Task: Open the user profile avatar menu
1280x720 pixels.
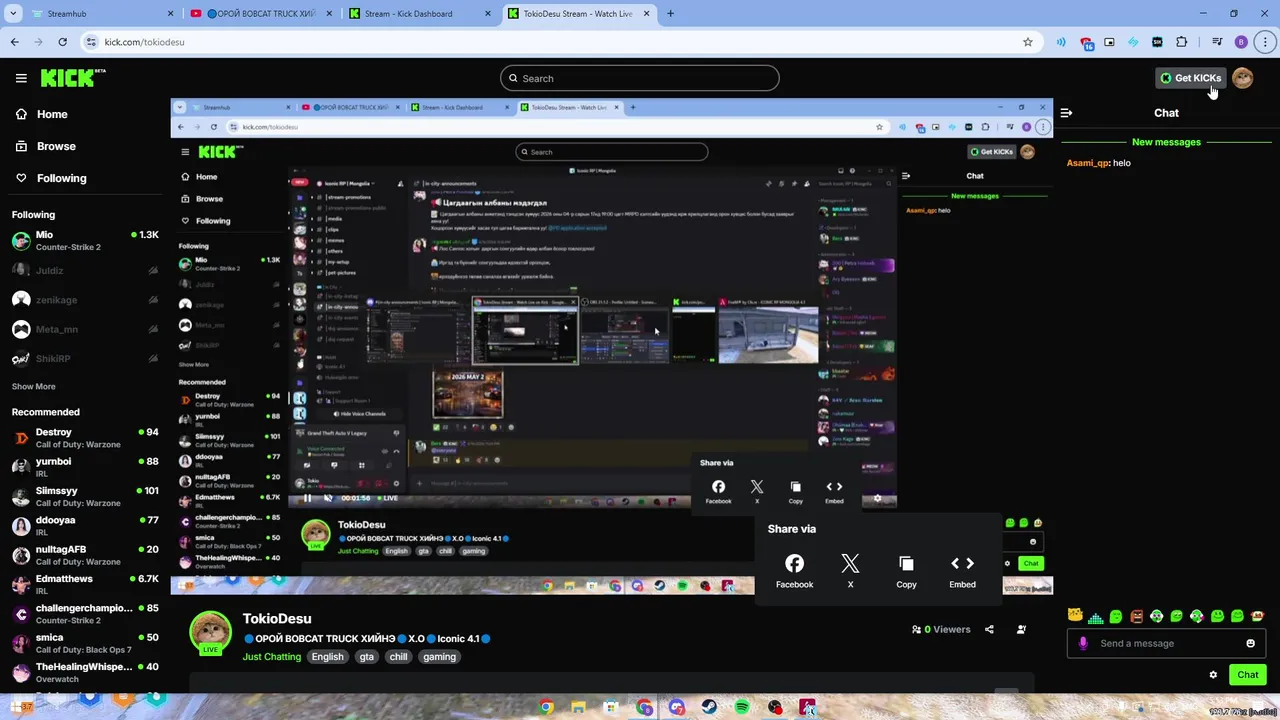Action: pos(1243,78)
